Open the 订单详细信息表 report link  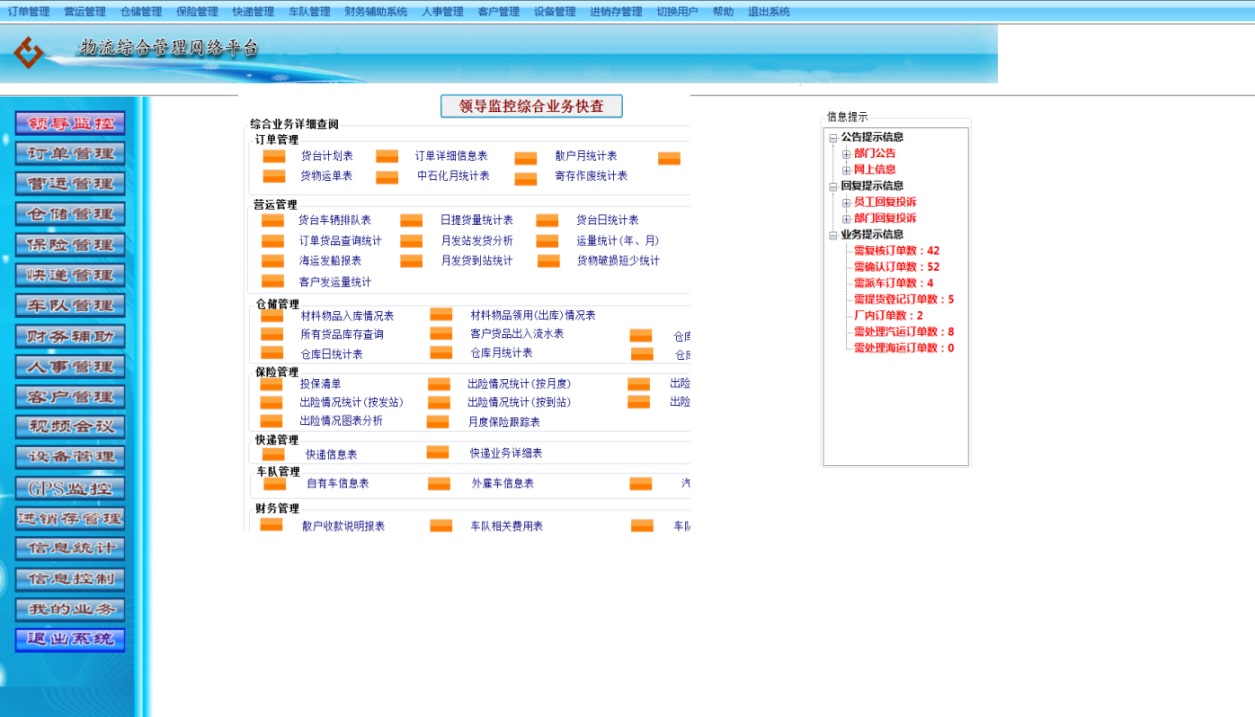pos(453,156)
